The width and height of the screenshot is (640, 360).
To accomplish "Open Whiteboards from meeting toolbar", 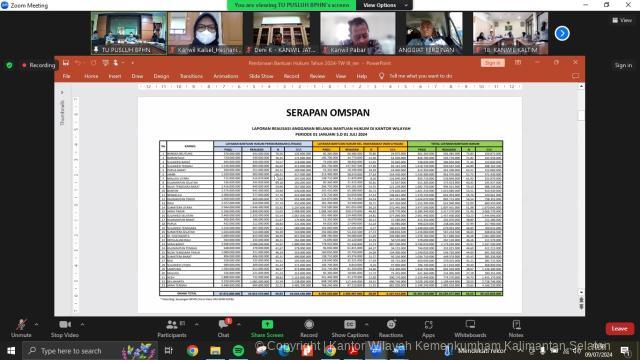I will point(470,328).
